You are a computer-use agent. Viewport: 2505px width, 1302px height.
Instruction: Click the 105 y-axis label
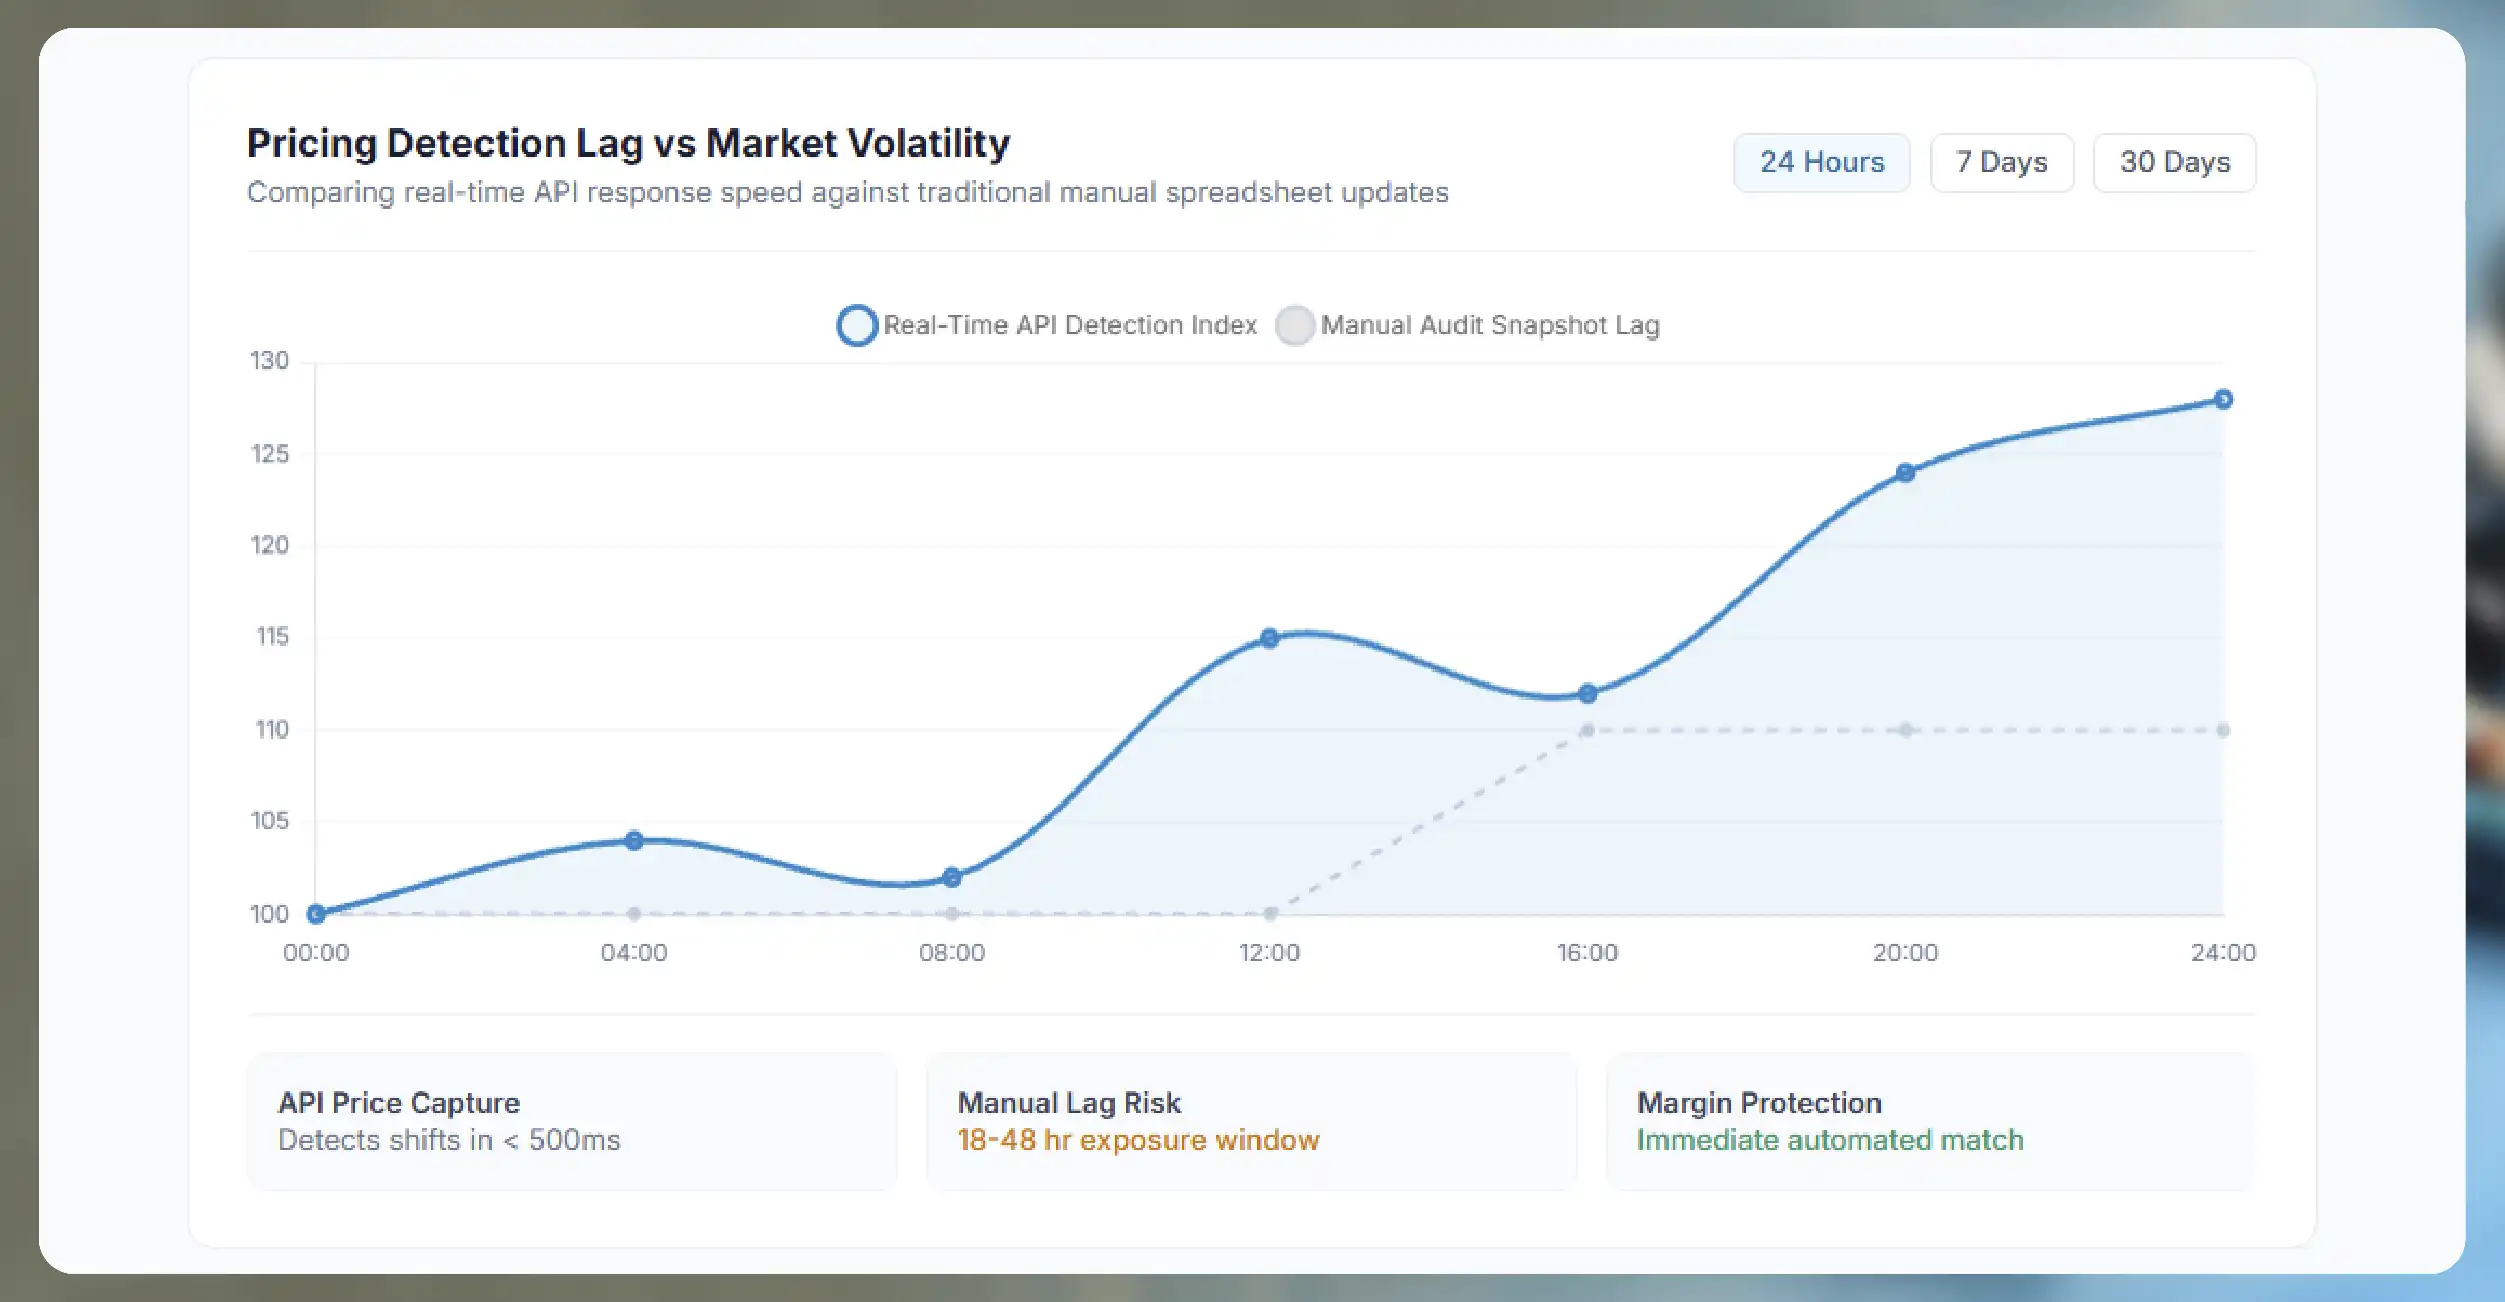click(x=269, y=820)
